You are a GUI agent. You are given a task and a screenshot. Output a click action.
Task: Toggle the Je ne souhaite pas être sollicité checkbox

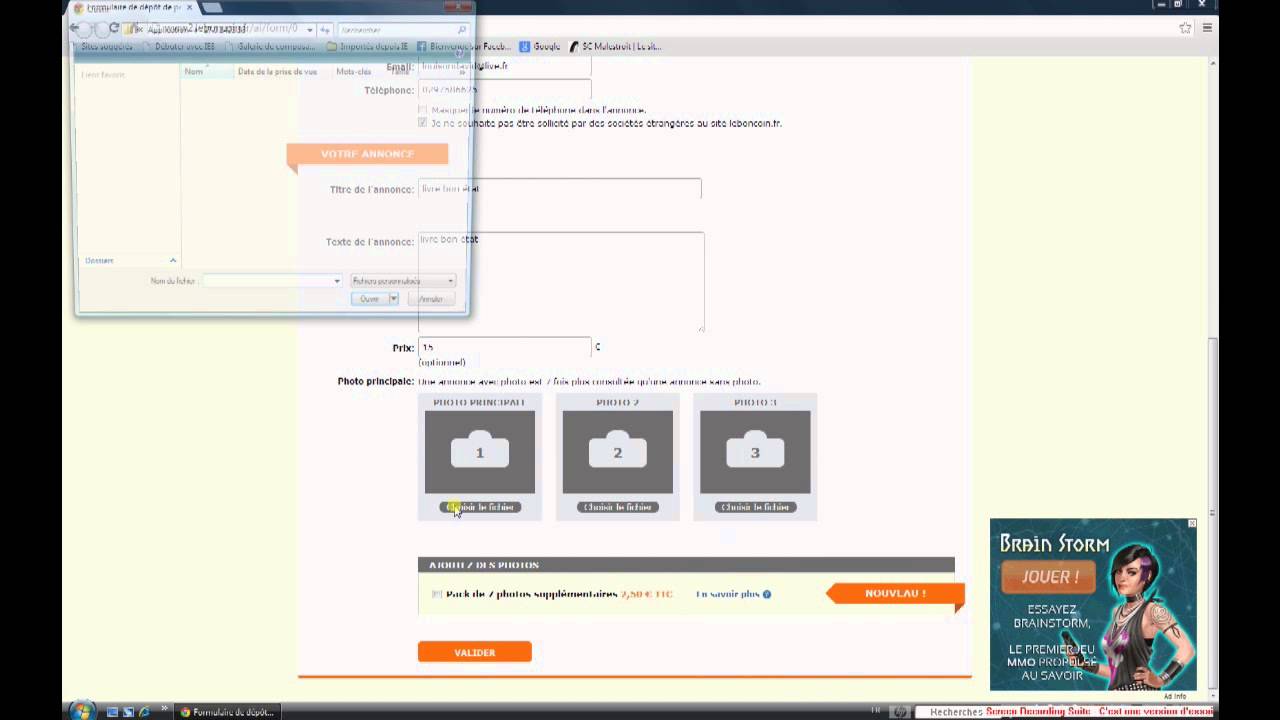click(x=423, y=123)
